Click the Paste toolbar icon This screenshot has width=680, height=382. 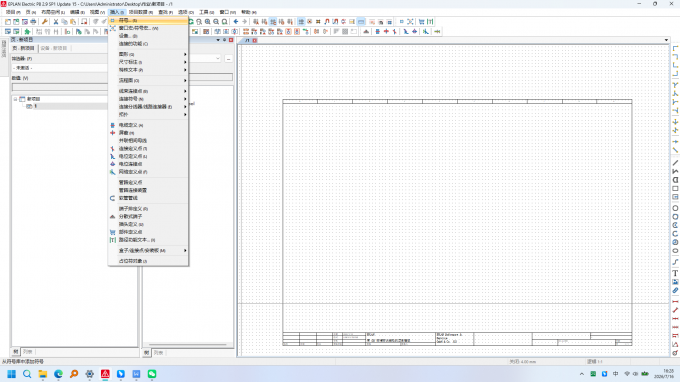click(x=73, y=22)
